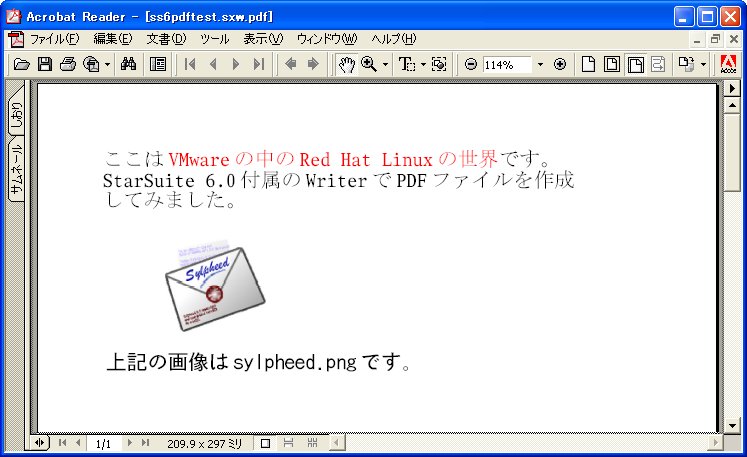Go to last page in status bar
747x457 pixels.
(x=145, y=443)
